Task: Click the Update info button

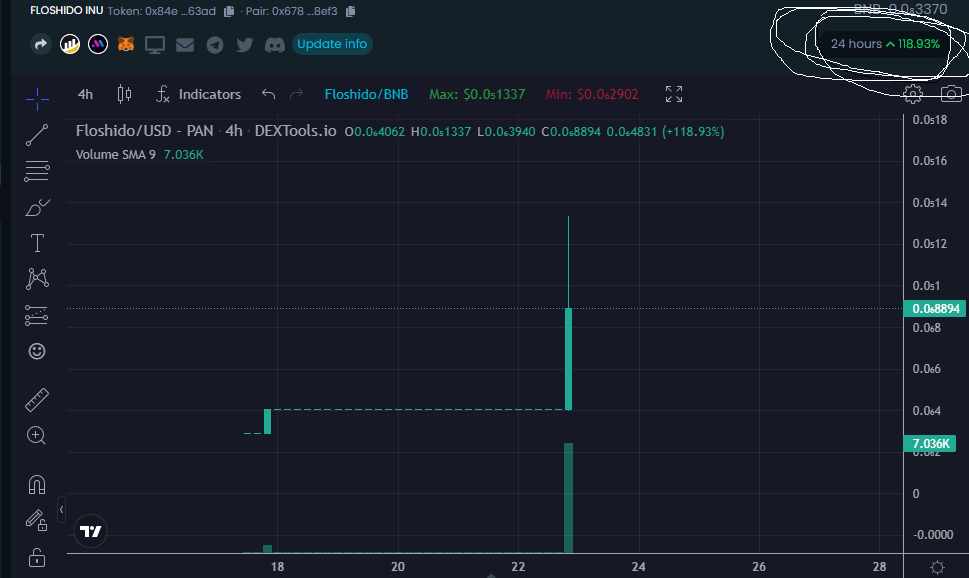Action: pyautogui.click(x=332, y=44)
